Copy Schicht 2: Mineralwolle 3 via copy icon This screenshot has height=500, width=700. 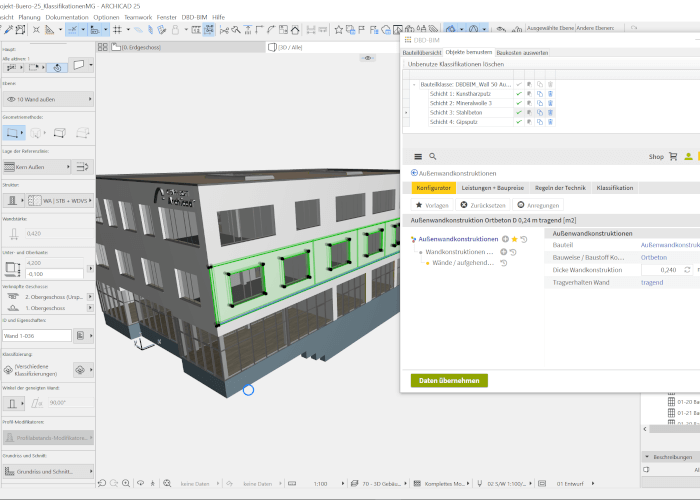tap(540, 103)
